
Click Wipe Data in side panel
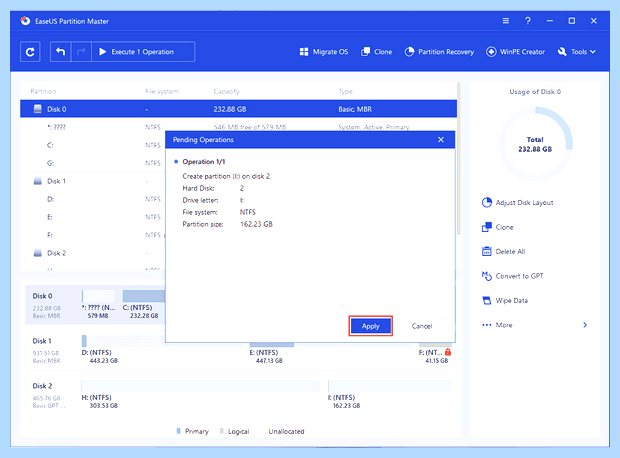[505, 301]
